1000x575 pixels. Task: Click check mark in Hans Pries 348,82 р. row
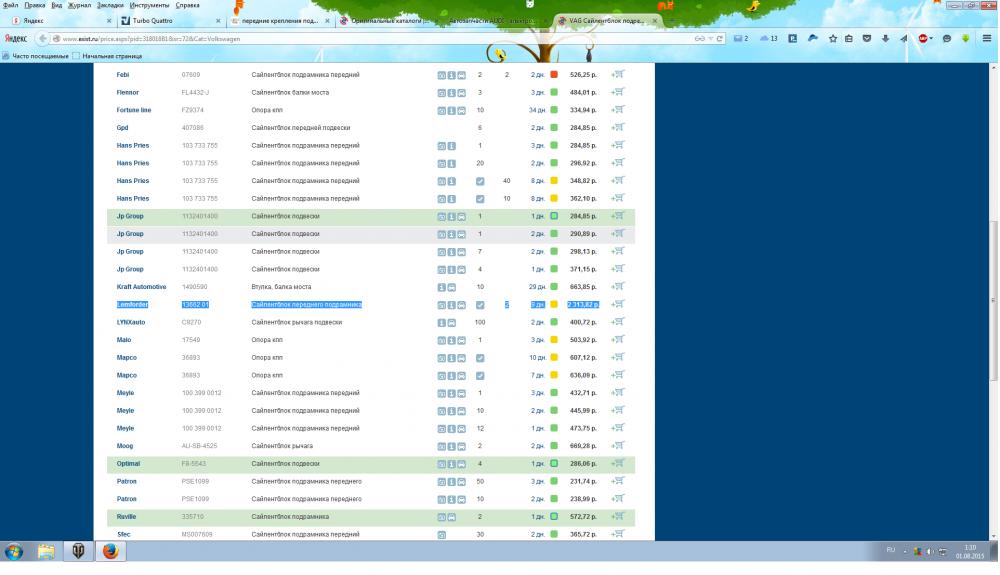(480, 181)
